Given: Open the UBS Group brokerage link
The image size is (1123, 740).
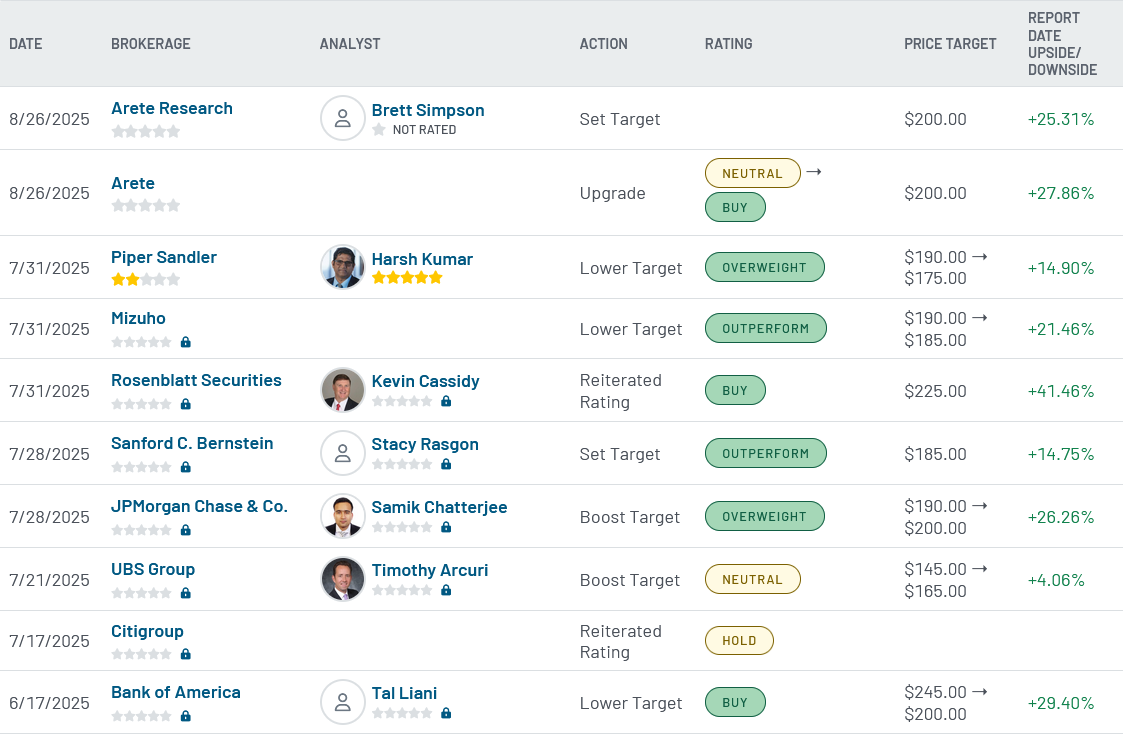Looking at the screenshot, I should (x=153, y=570).
